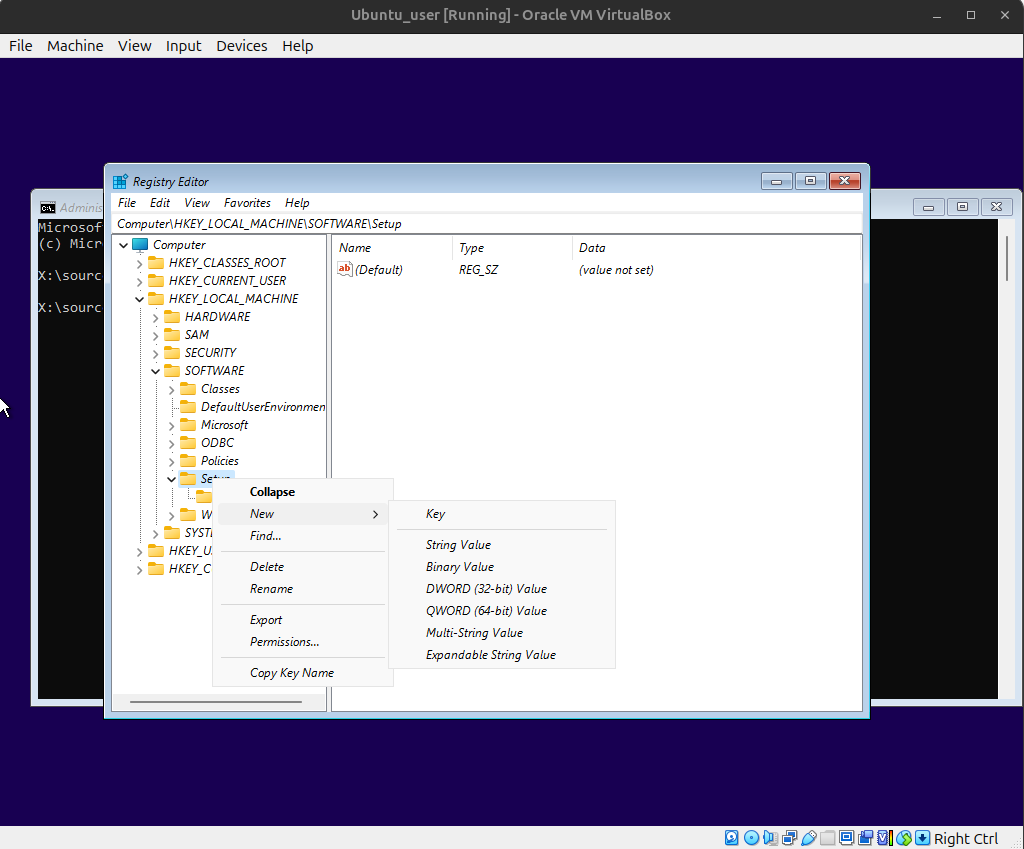Viewport: 1024px width, 849px height.
Task: Click the HARDWARE folder icon
Action: click(172, 317)
